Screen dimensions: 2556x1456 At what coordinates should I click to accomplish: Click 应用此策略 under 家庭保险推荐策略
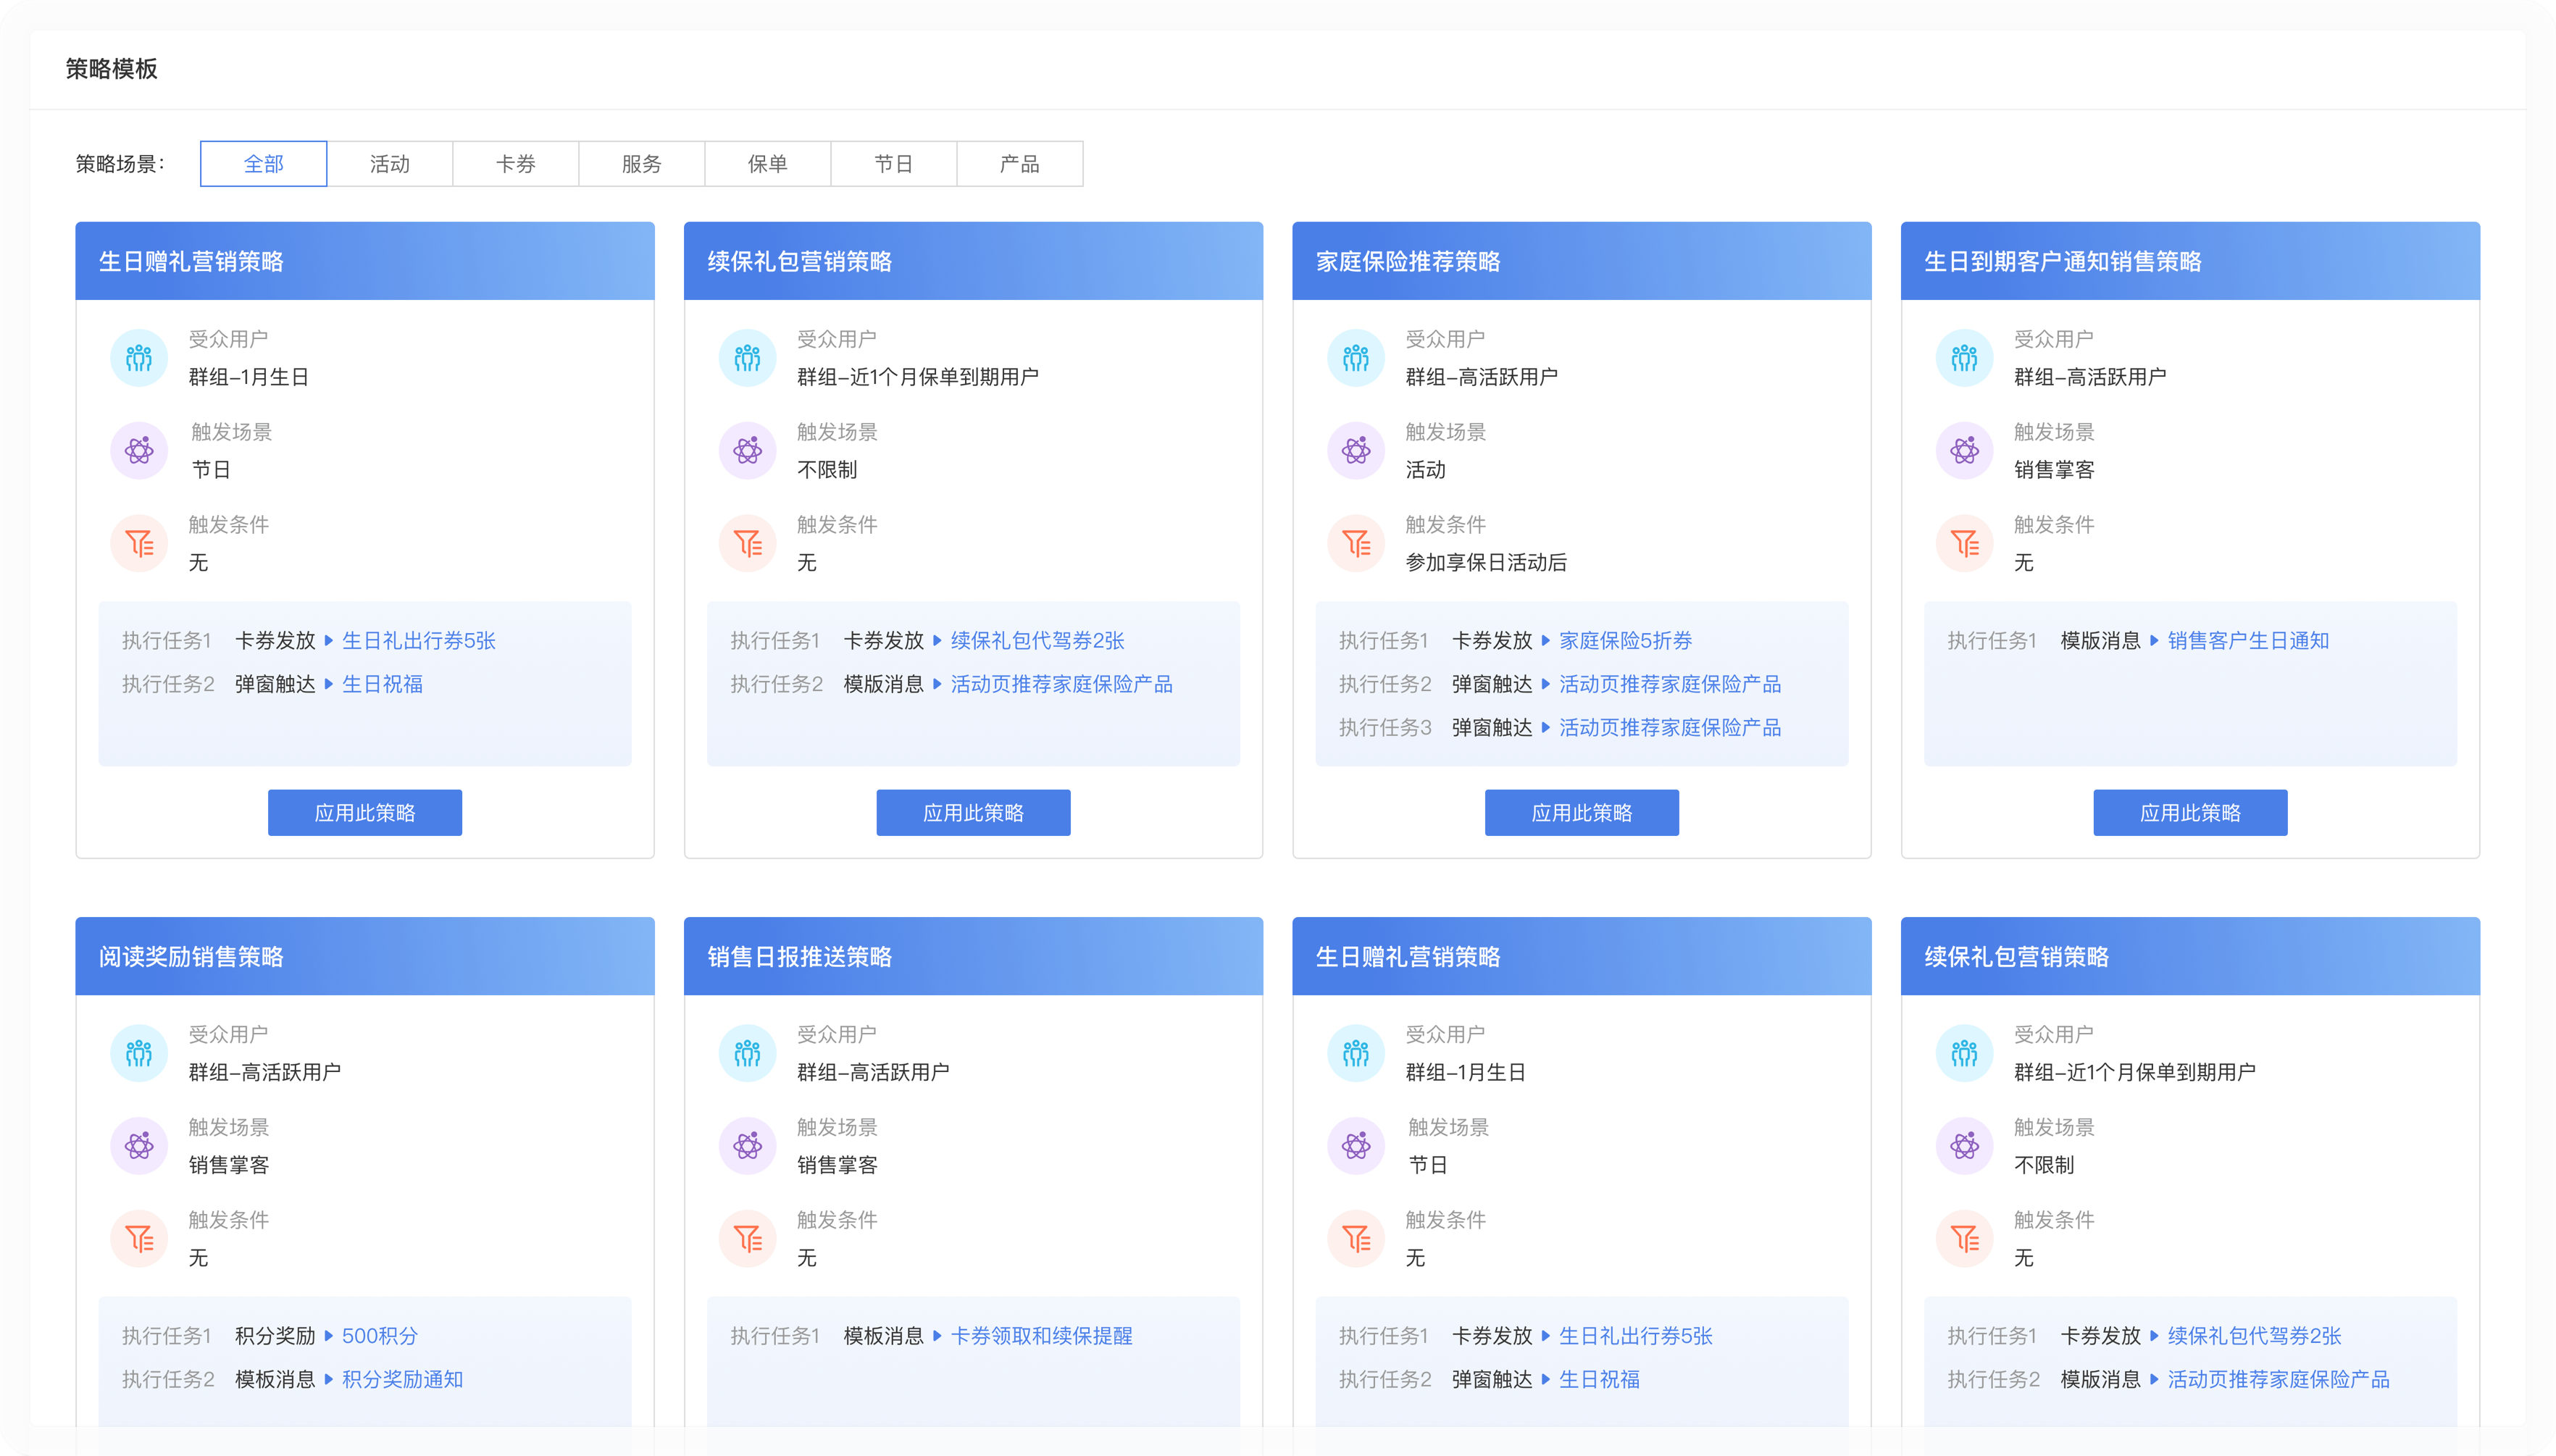[1582, 813]
